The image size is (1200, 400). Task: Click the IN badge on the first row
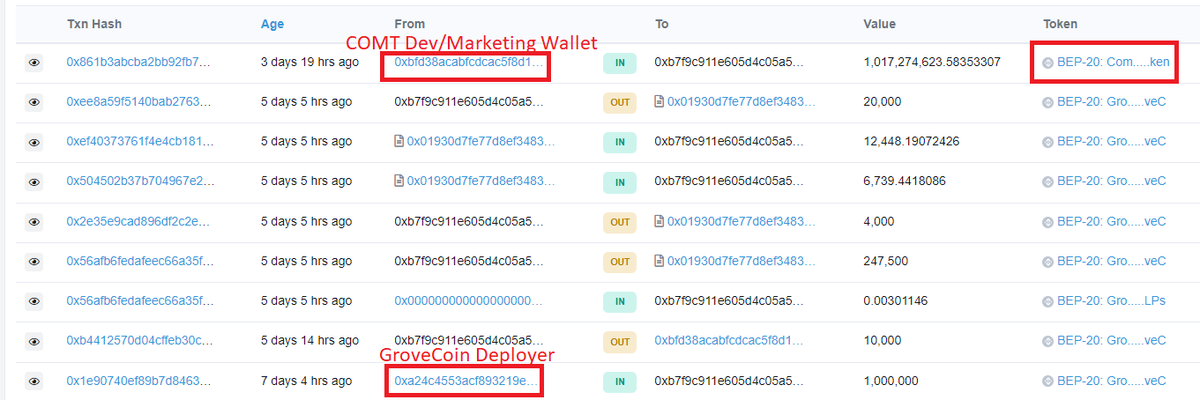click(x=620, y=62)
